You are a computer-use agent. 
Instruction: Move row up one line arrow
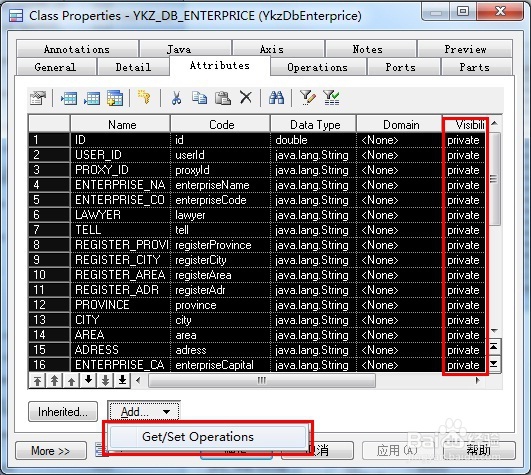(x=71, y=381)
